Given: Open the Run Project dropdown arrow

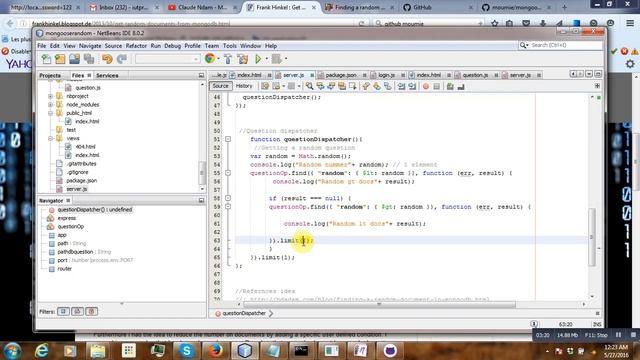Looking at the screenshot, I should [x=267, y=59].
